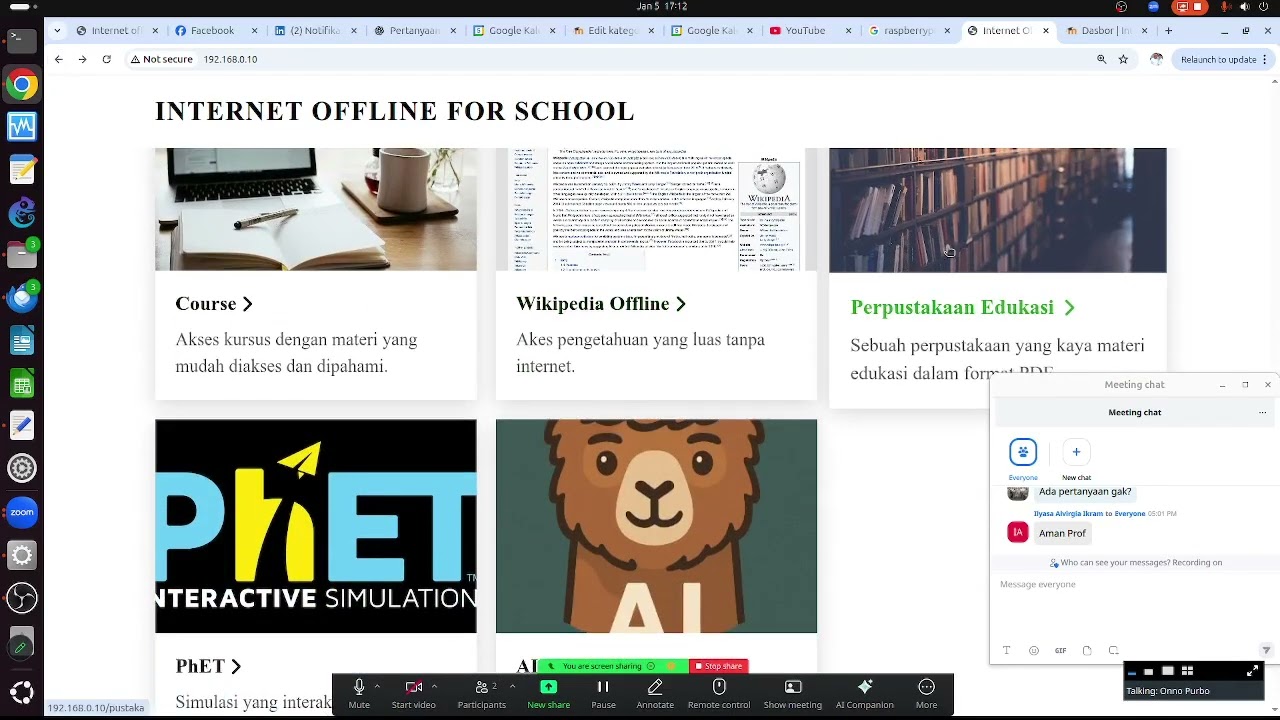Open OBS Studio from the dock
This screenshot has height=720, width=1280.
click(x=22, y=598)
